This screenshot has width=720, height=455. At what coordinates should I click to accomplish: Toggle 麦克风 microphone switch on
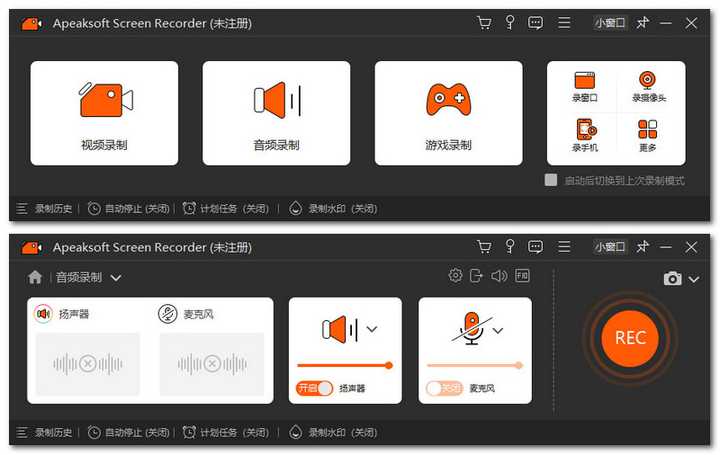tap(444, 388)
